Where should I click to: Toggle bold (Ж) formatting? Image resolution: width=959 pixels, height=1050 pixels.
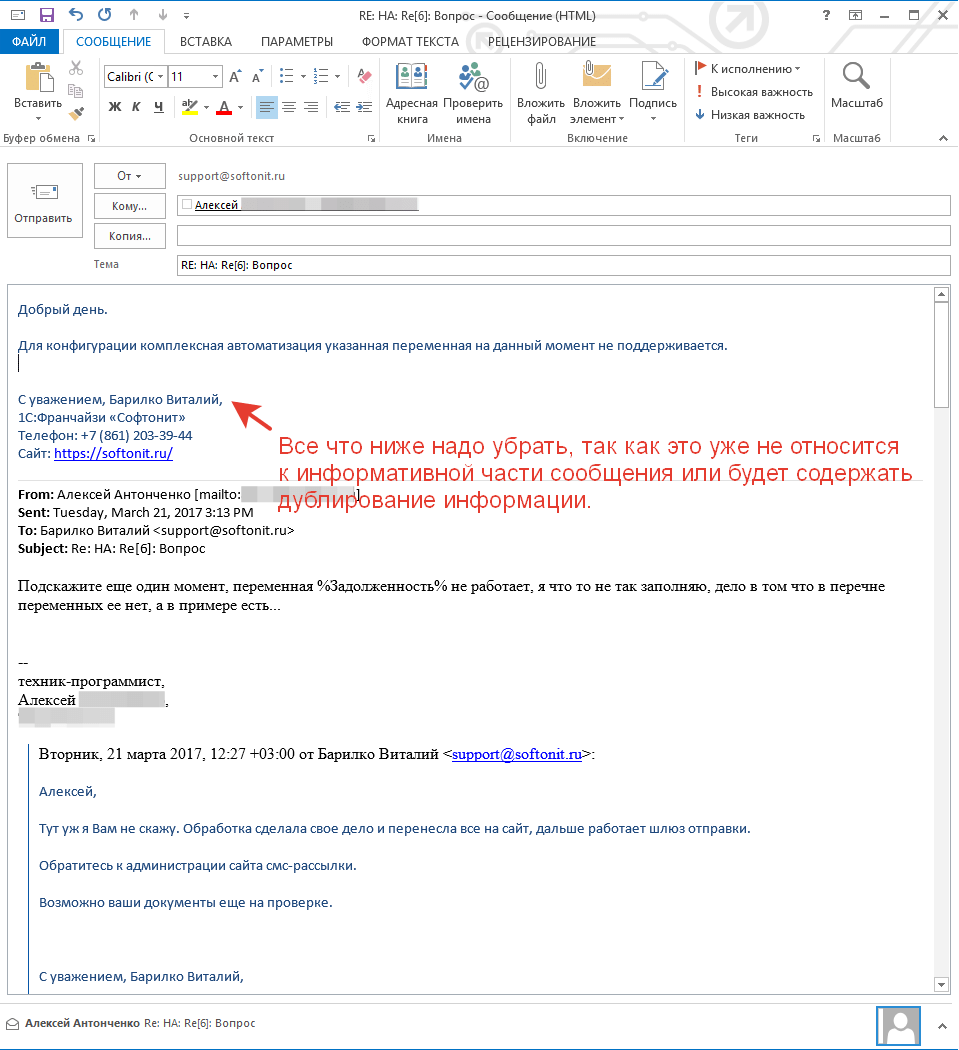coord(114,107)
